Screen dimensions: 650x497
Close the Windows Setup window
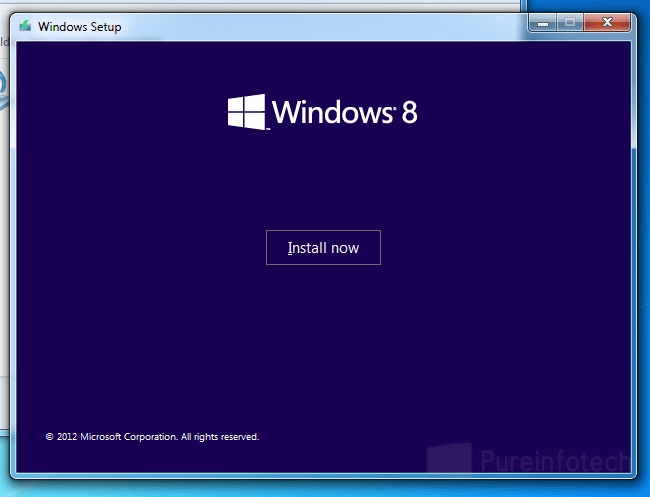click(x=607, y=22)
